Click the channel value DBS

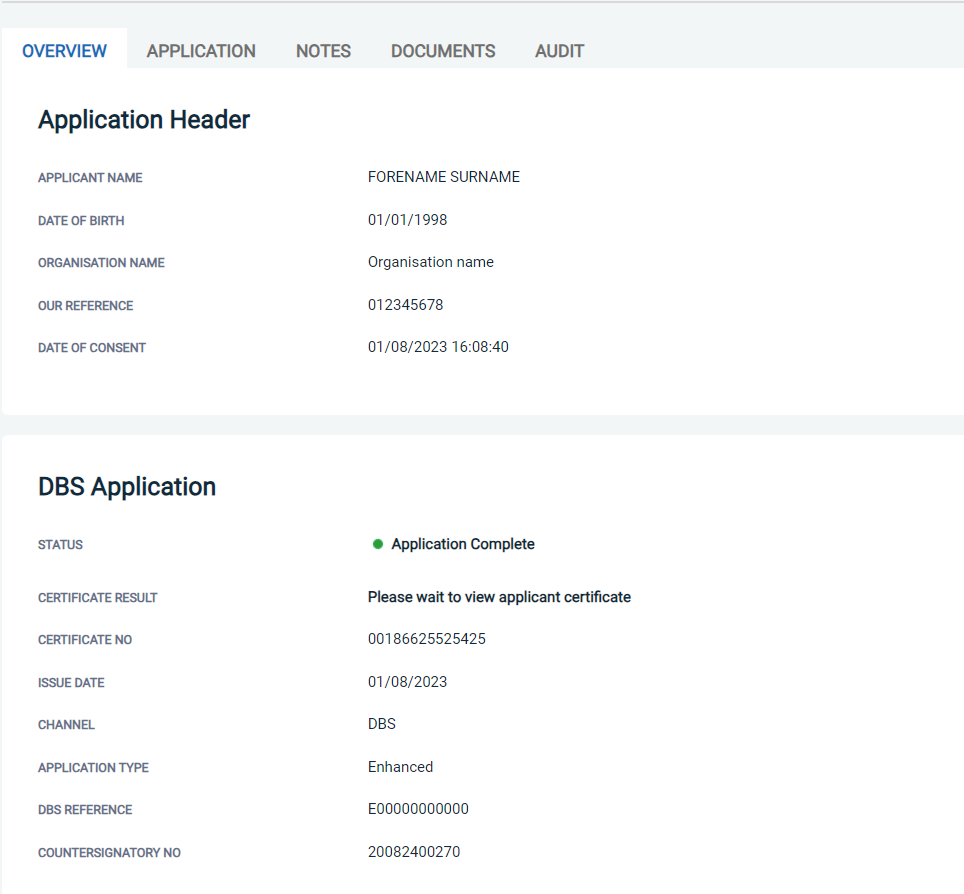pos(382,724)
